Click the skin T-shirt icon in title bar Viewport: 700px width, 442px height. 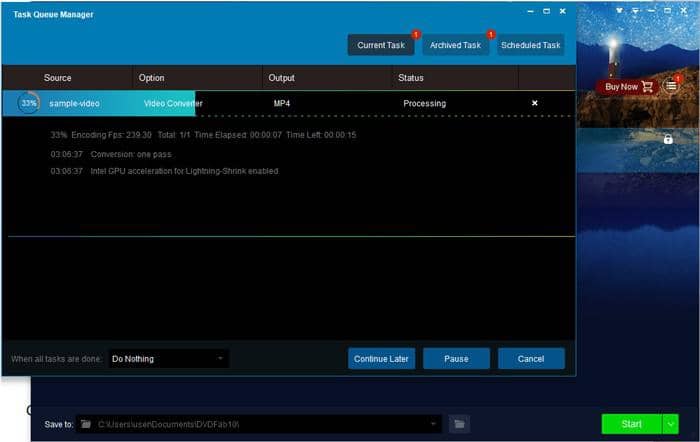coord(622,11)
